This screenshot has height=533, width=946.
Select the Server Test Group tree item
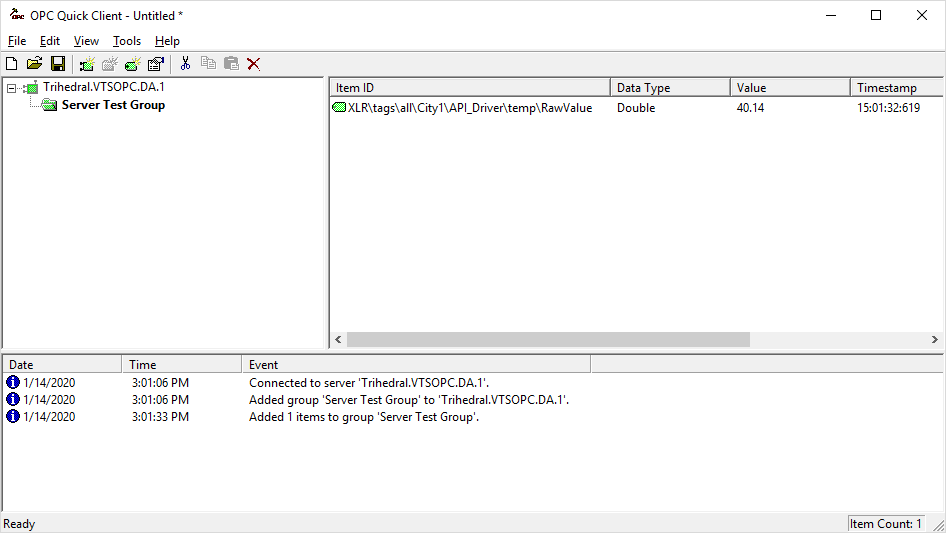click(x=113, y=105)
